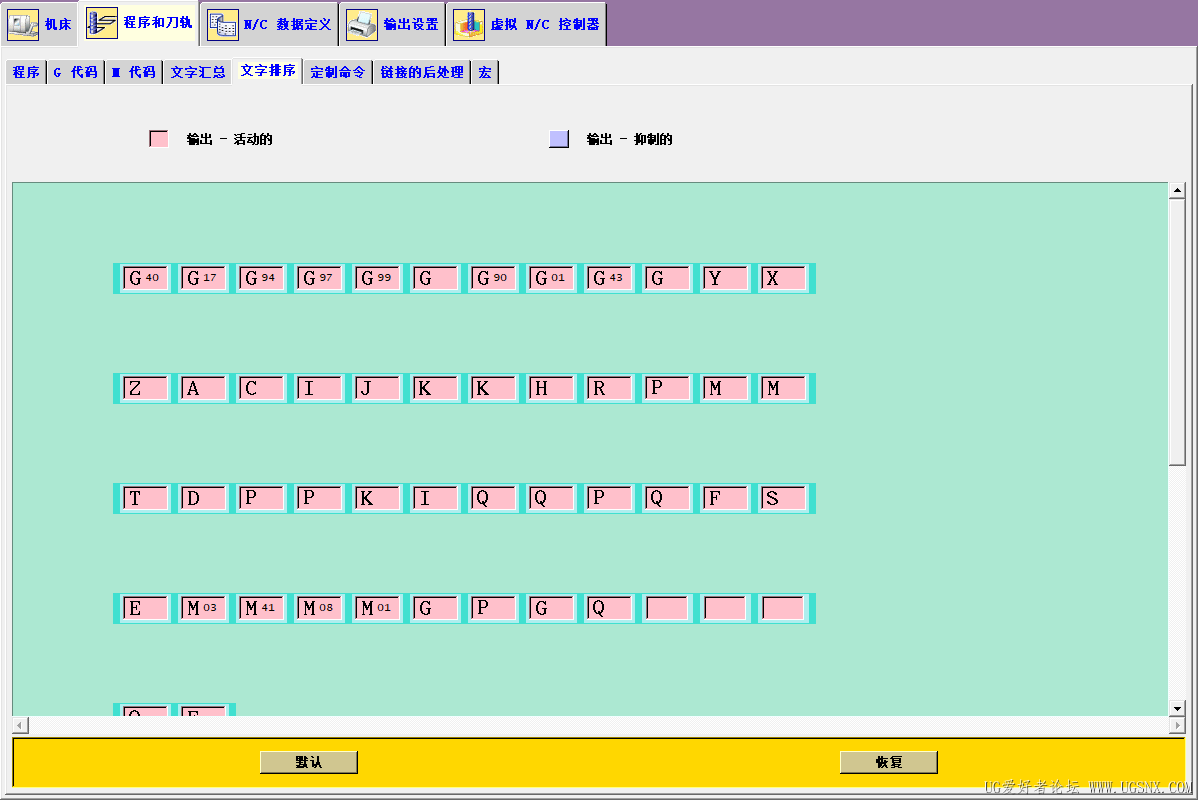Screen dimensions: 1198x800
Task: Toggle the G99 word block
Action: coord(377,278)
